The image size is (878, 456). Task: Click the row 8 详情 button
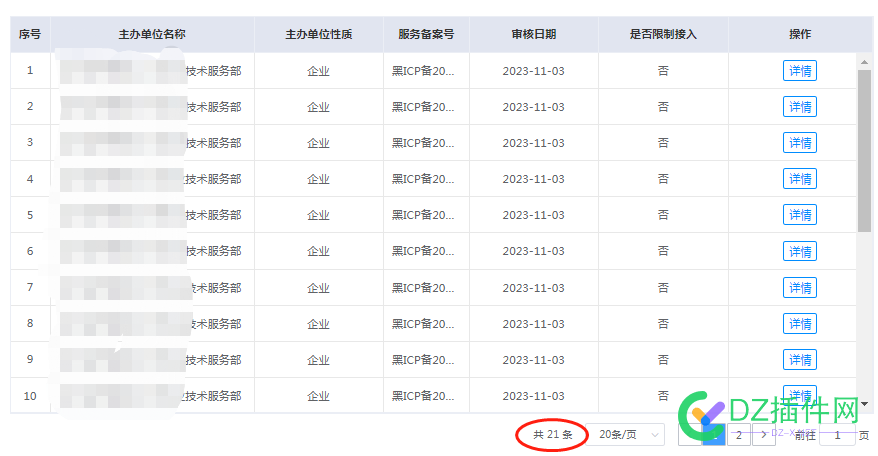click(x=800, y=324)
